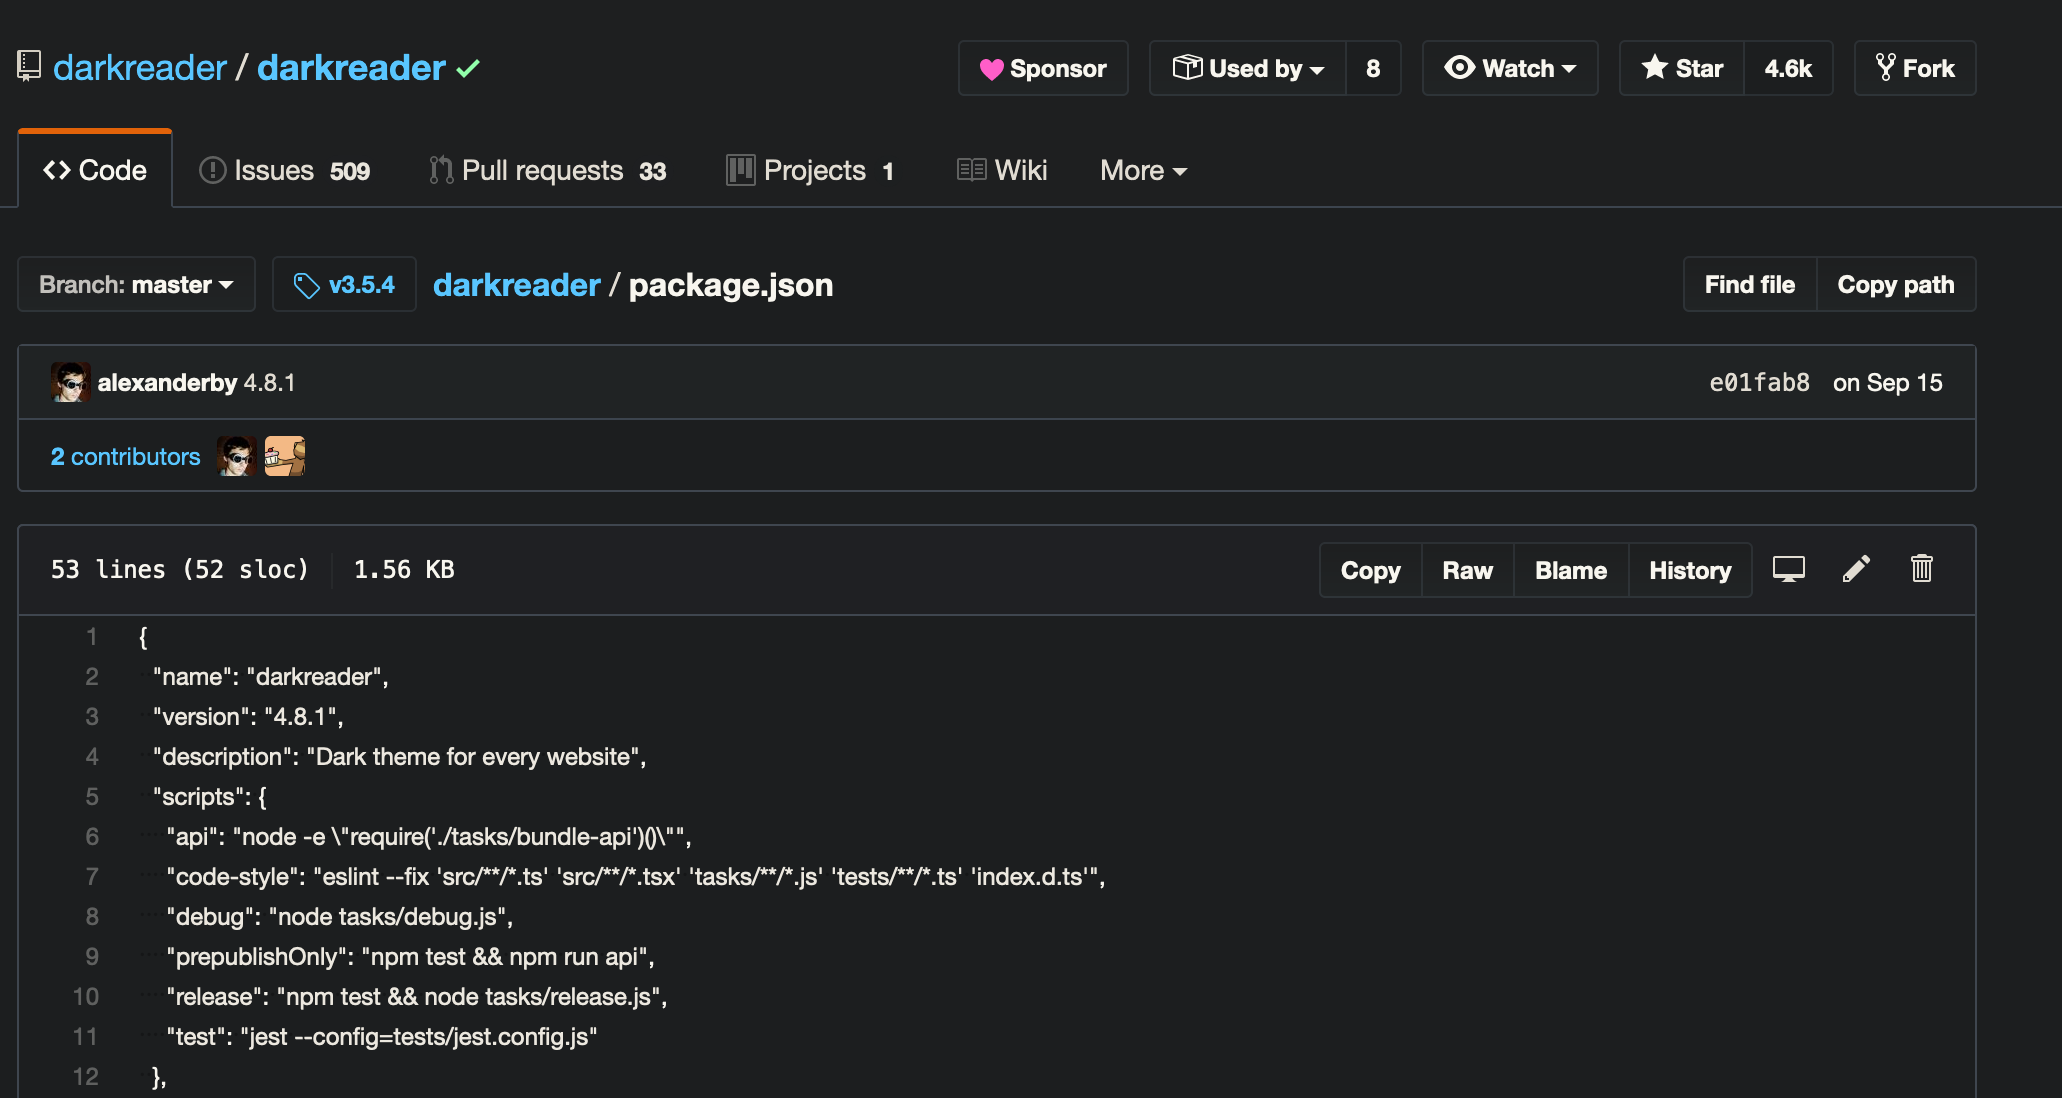Screen dimensions: 2062x1098
Task: Switch to the Issues tab
Action: (x=284, y=171)
